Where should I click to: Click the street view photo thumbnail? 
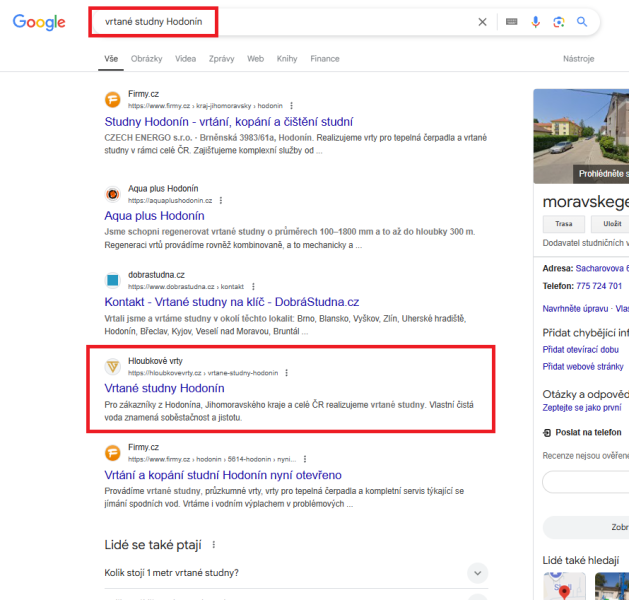tap(581, 136)
